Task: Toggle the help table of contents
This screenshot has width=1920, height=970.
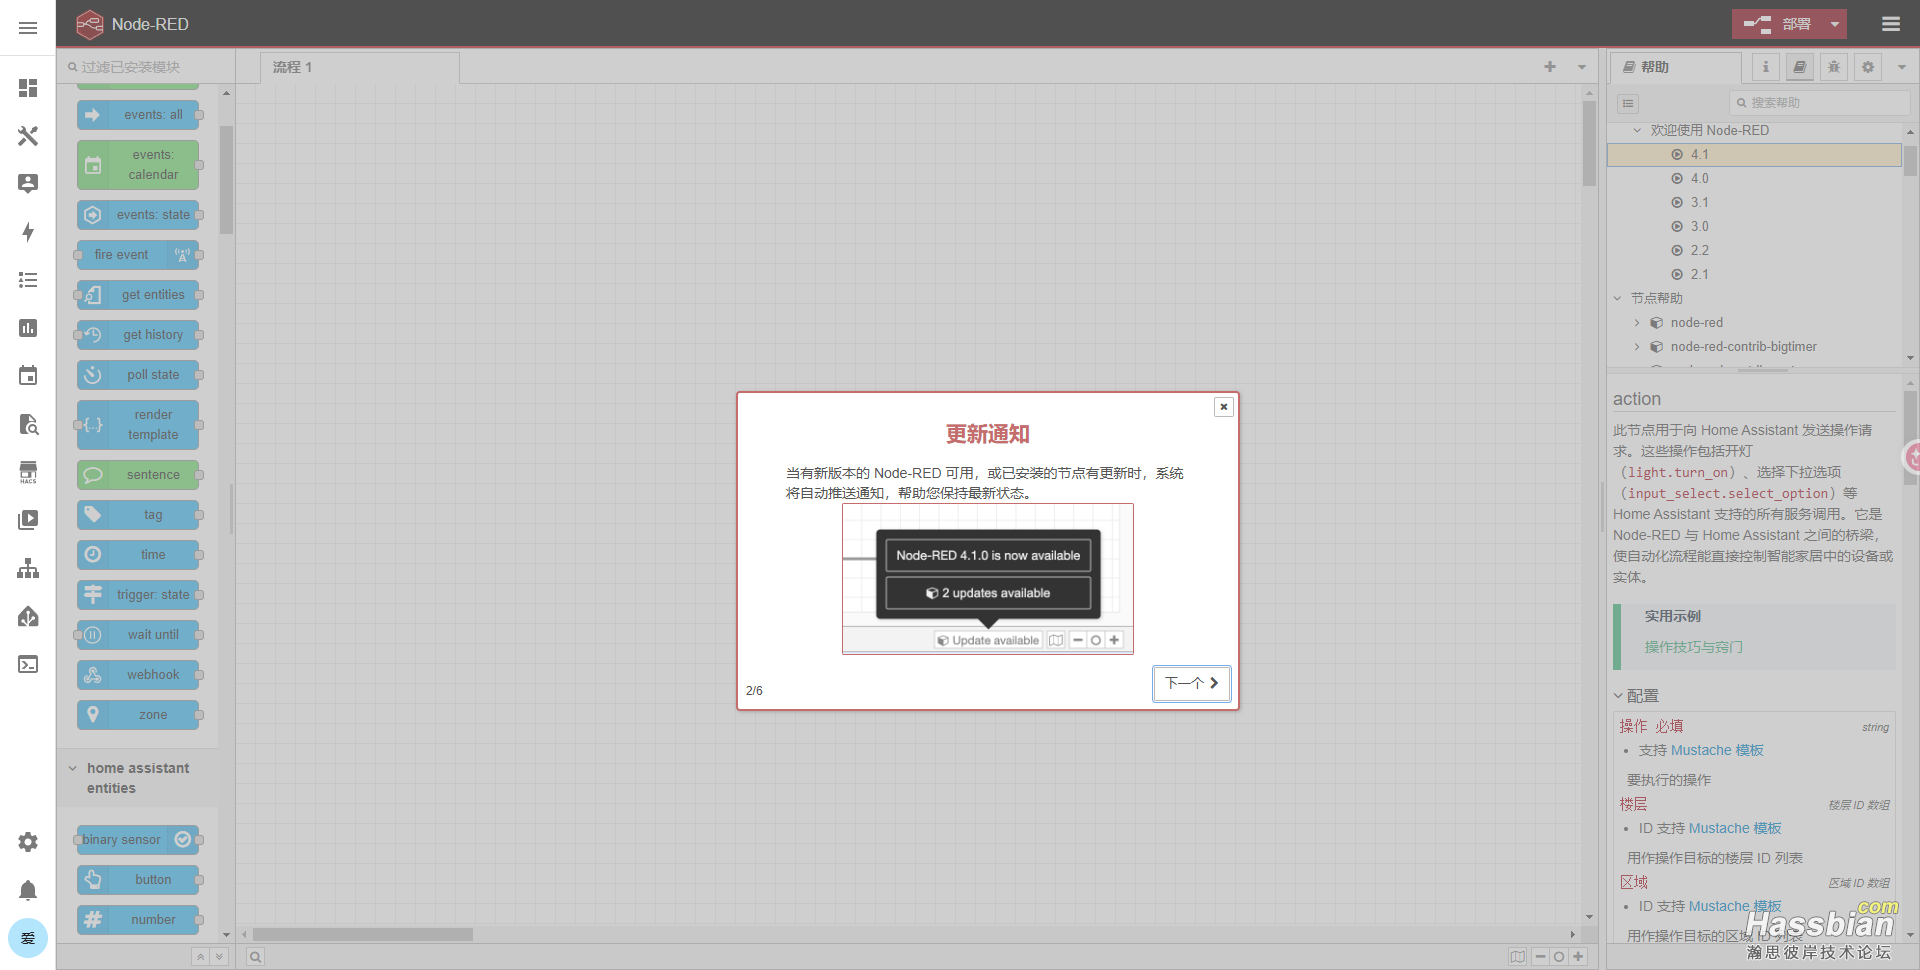Action: point(1628,103)
